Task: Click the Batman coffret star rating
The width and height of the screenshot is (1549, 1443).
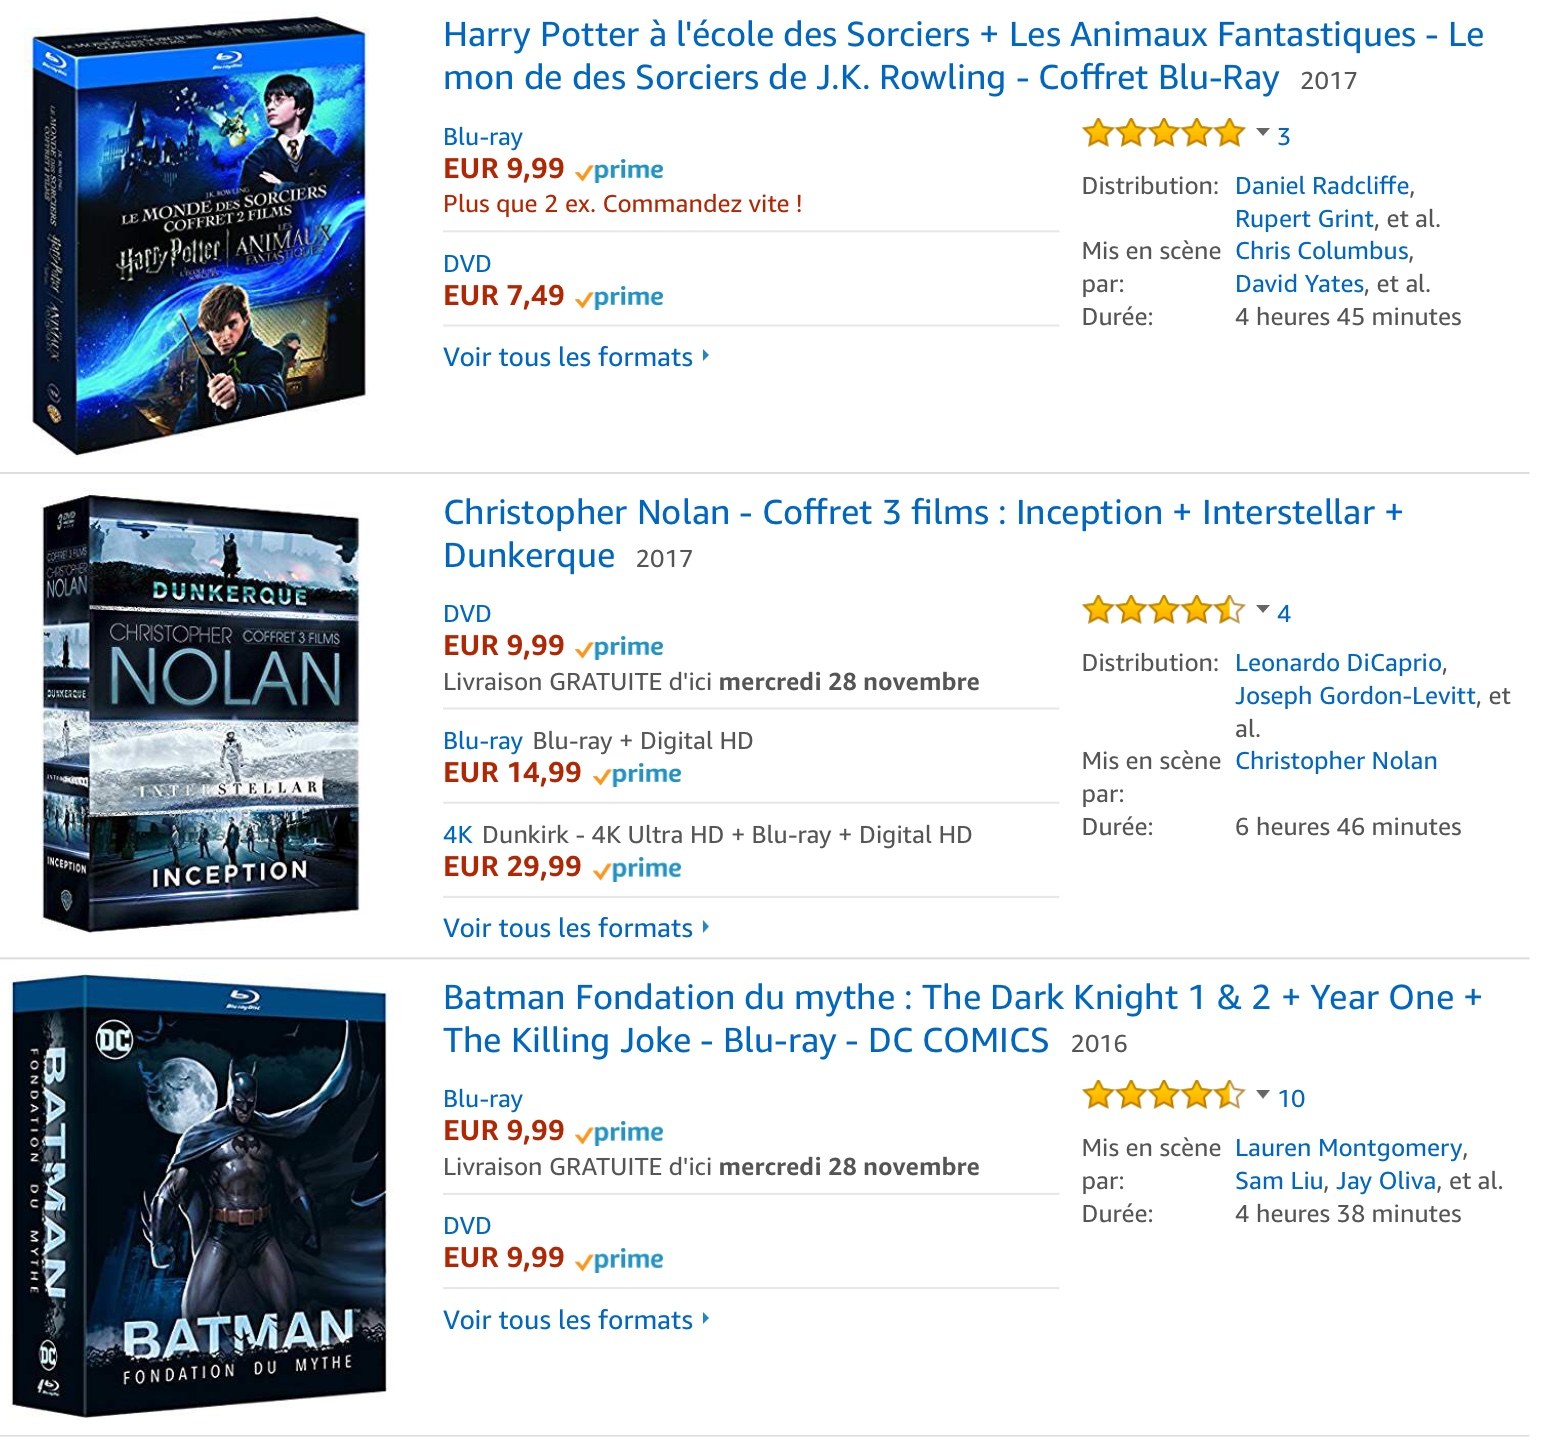Action: coord(1162,1096)
